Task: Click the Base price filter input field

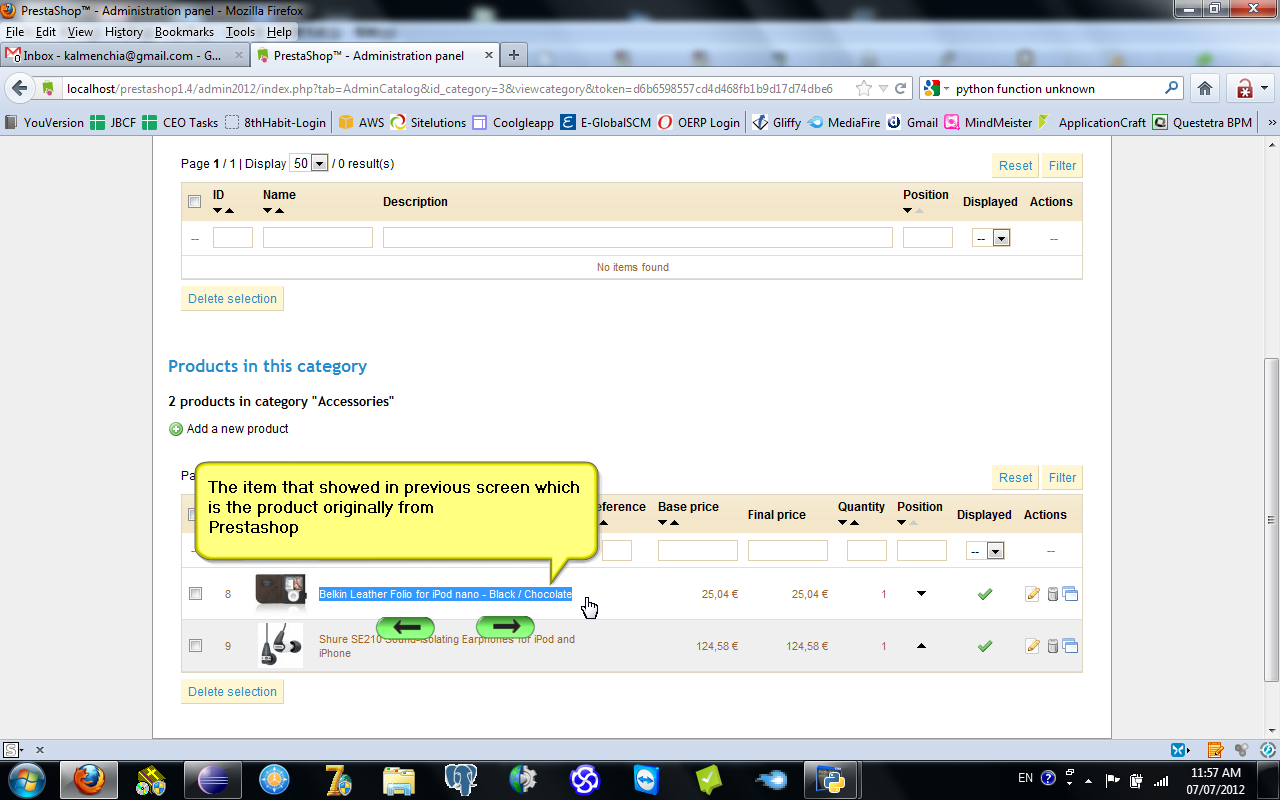Action: pyautogui.click(x=698, y=551)
